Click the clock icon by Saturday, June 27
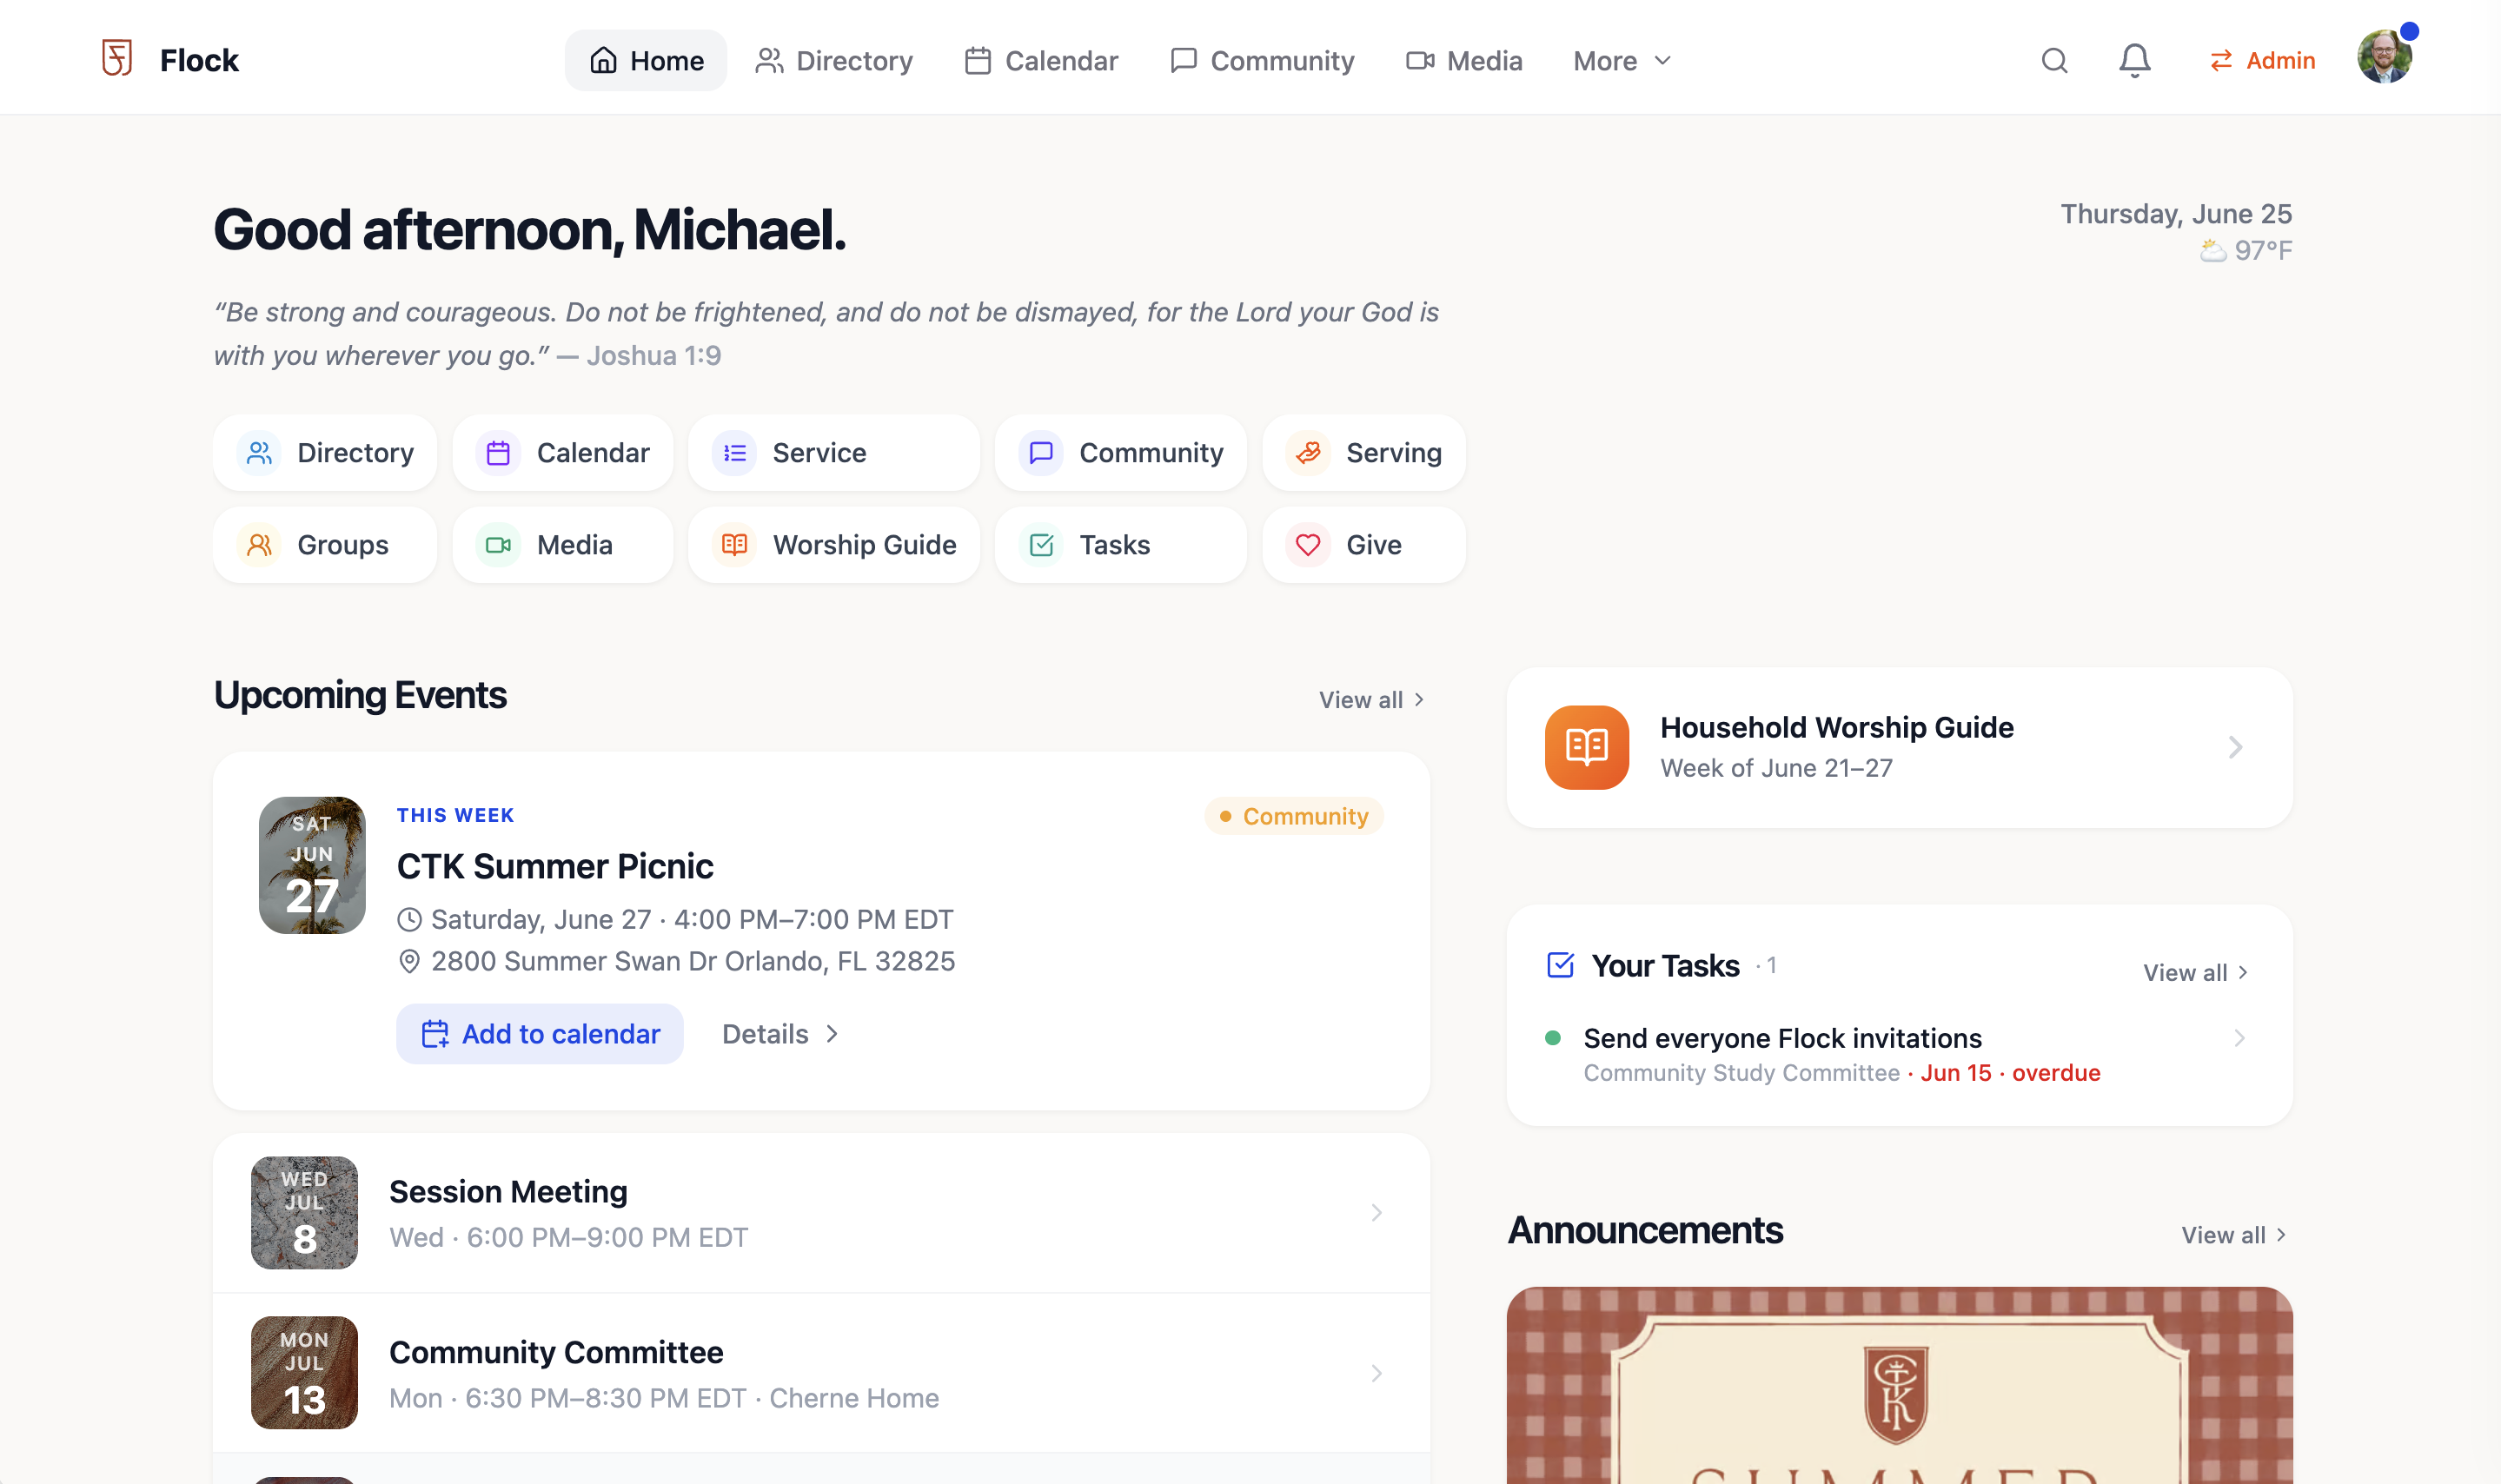Screen dimensions: 2501x1484 tap(409, 919)
